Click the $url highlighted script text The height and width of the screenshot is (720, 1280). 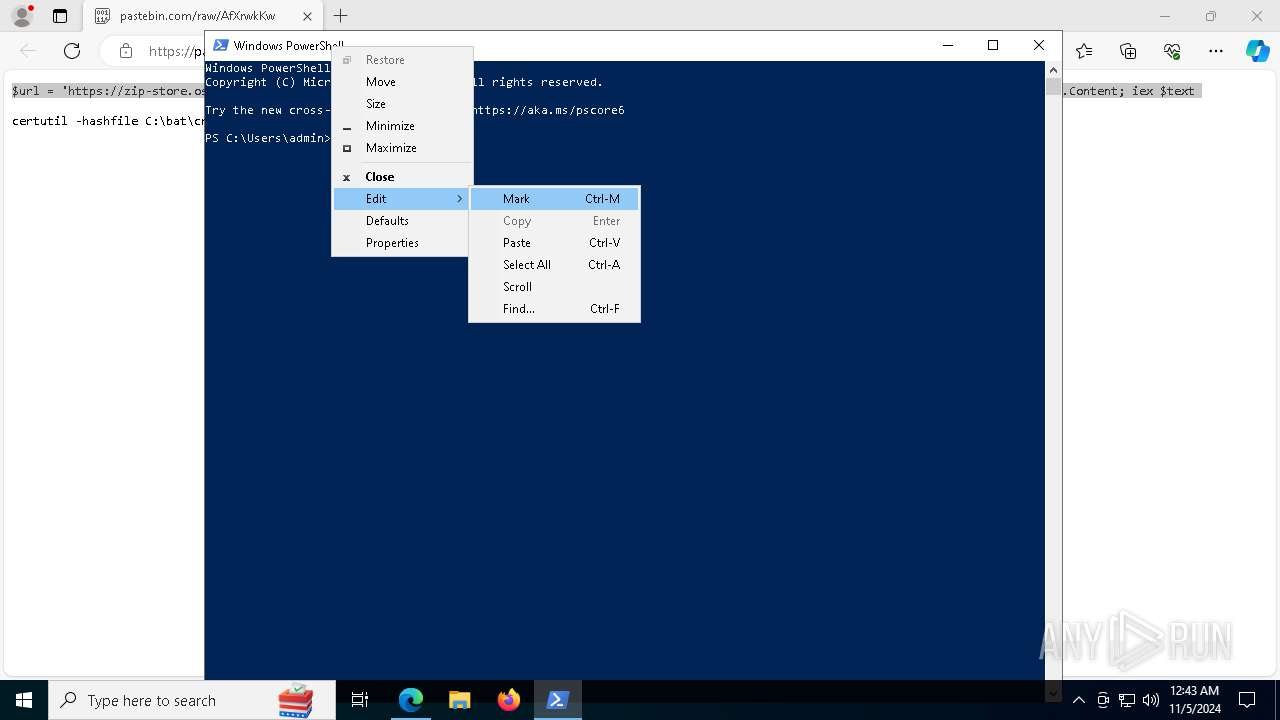(108, 91)
